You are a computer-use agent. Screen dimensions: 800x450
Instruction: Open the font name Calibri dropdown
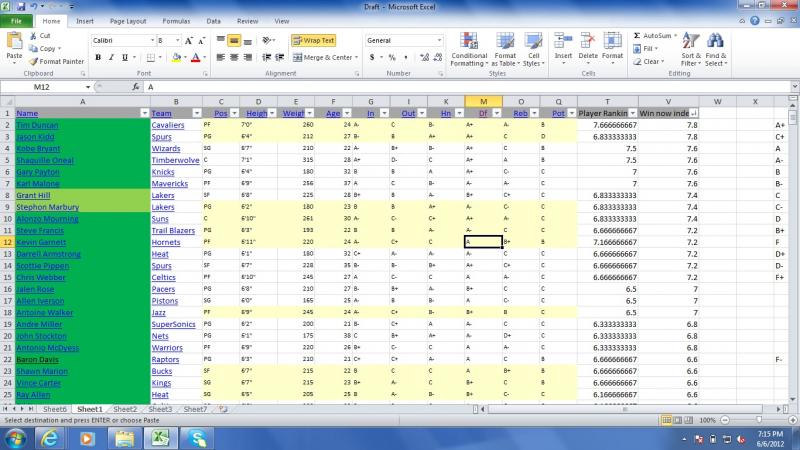click(152, 40)
